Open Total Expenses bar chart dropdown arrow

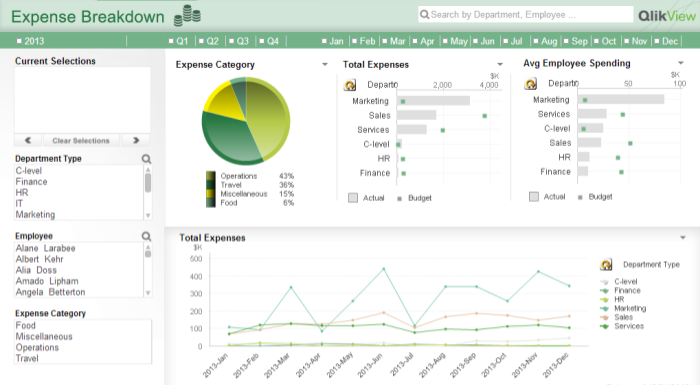pyautogui.click(x=500, y=65)
